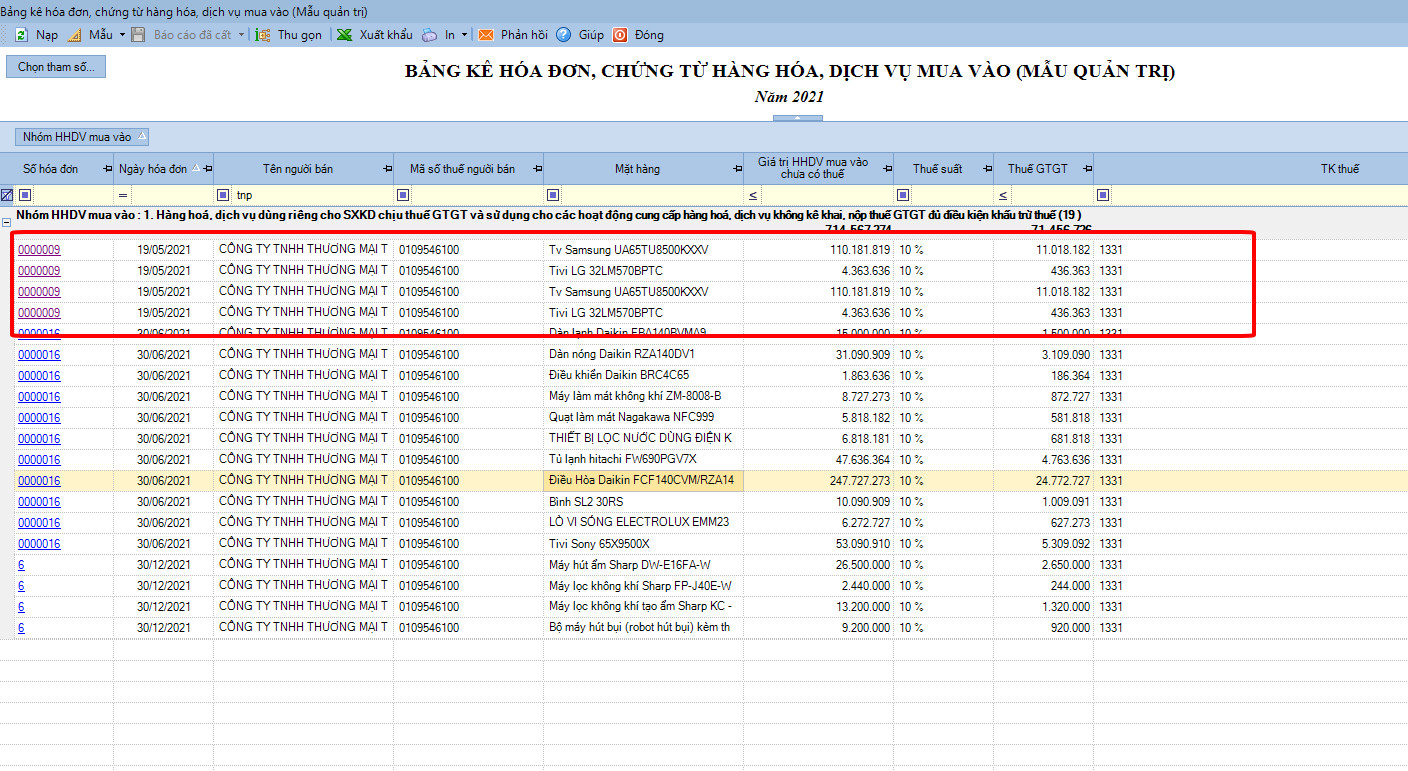The width and height of the screenshot is (1408, 771).
Task: Send feedback via Phản hồi envelope icon
Action: 486,35
